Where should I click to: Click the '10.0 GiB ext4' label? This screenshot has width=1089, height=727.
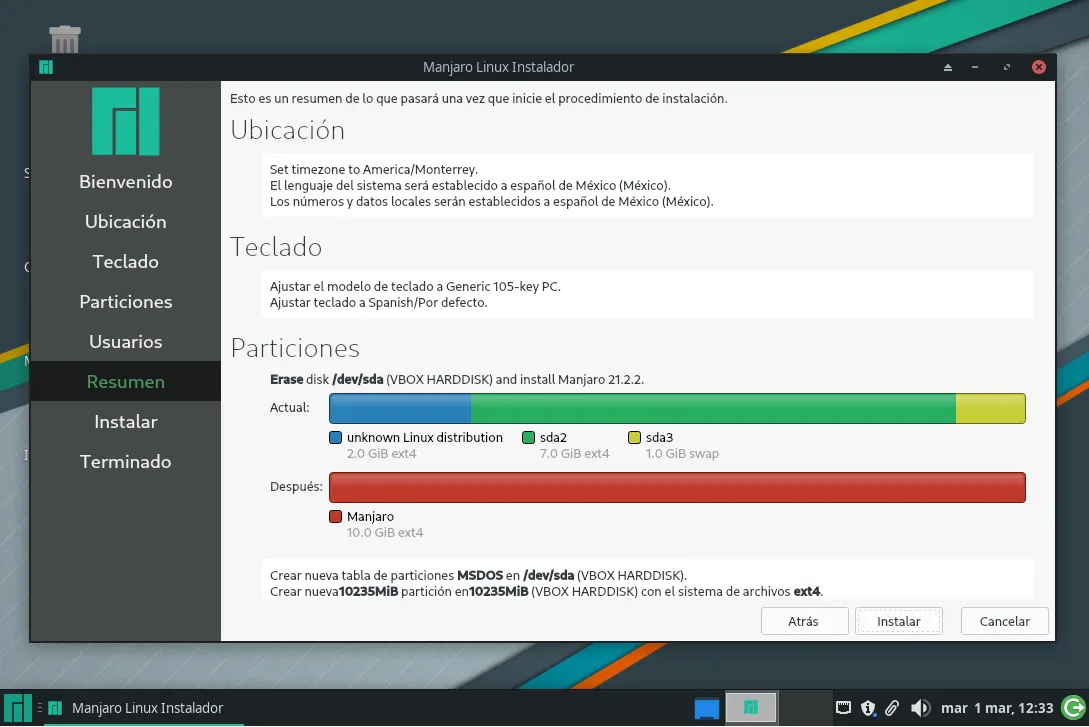(x=385, y=533)
